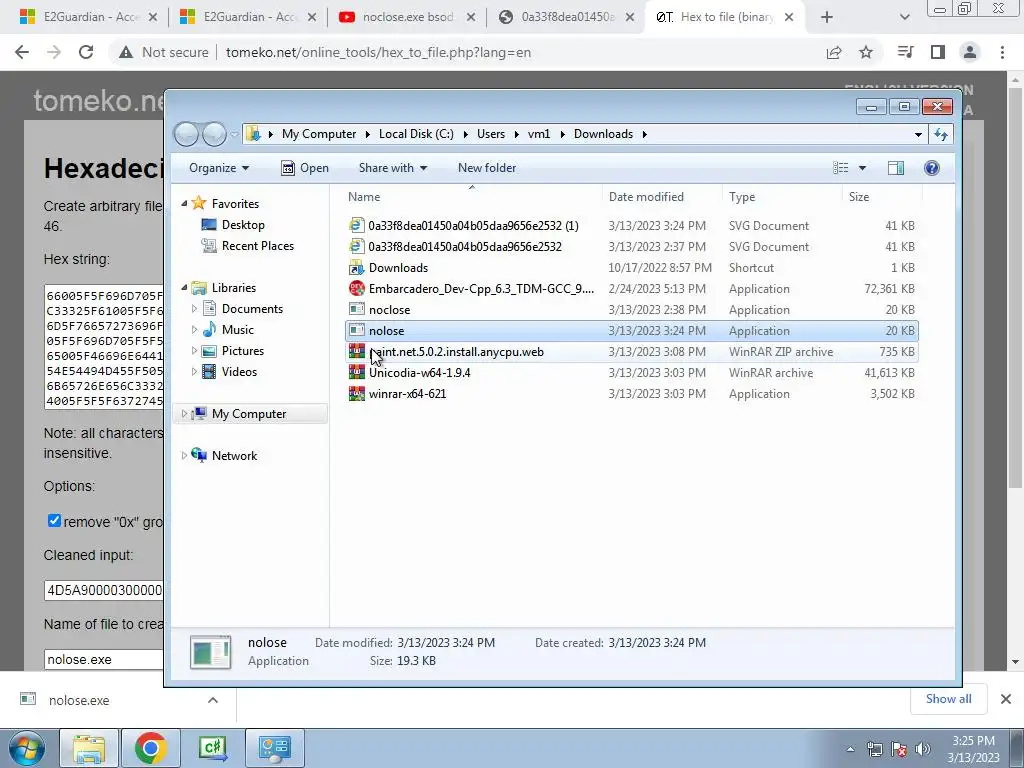This screenshot has width=1024, height=768.
Task: Open the C# app on the taskbar
Action: (212, 748)
